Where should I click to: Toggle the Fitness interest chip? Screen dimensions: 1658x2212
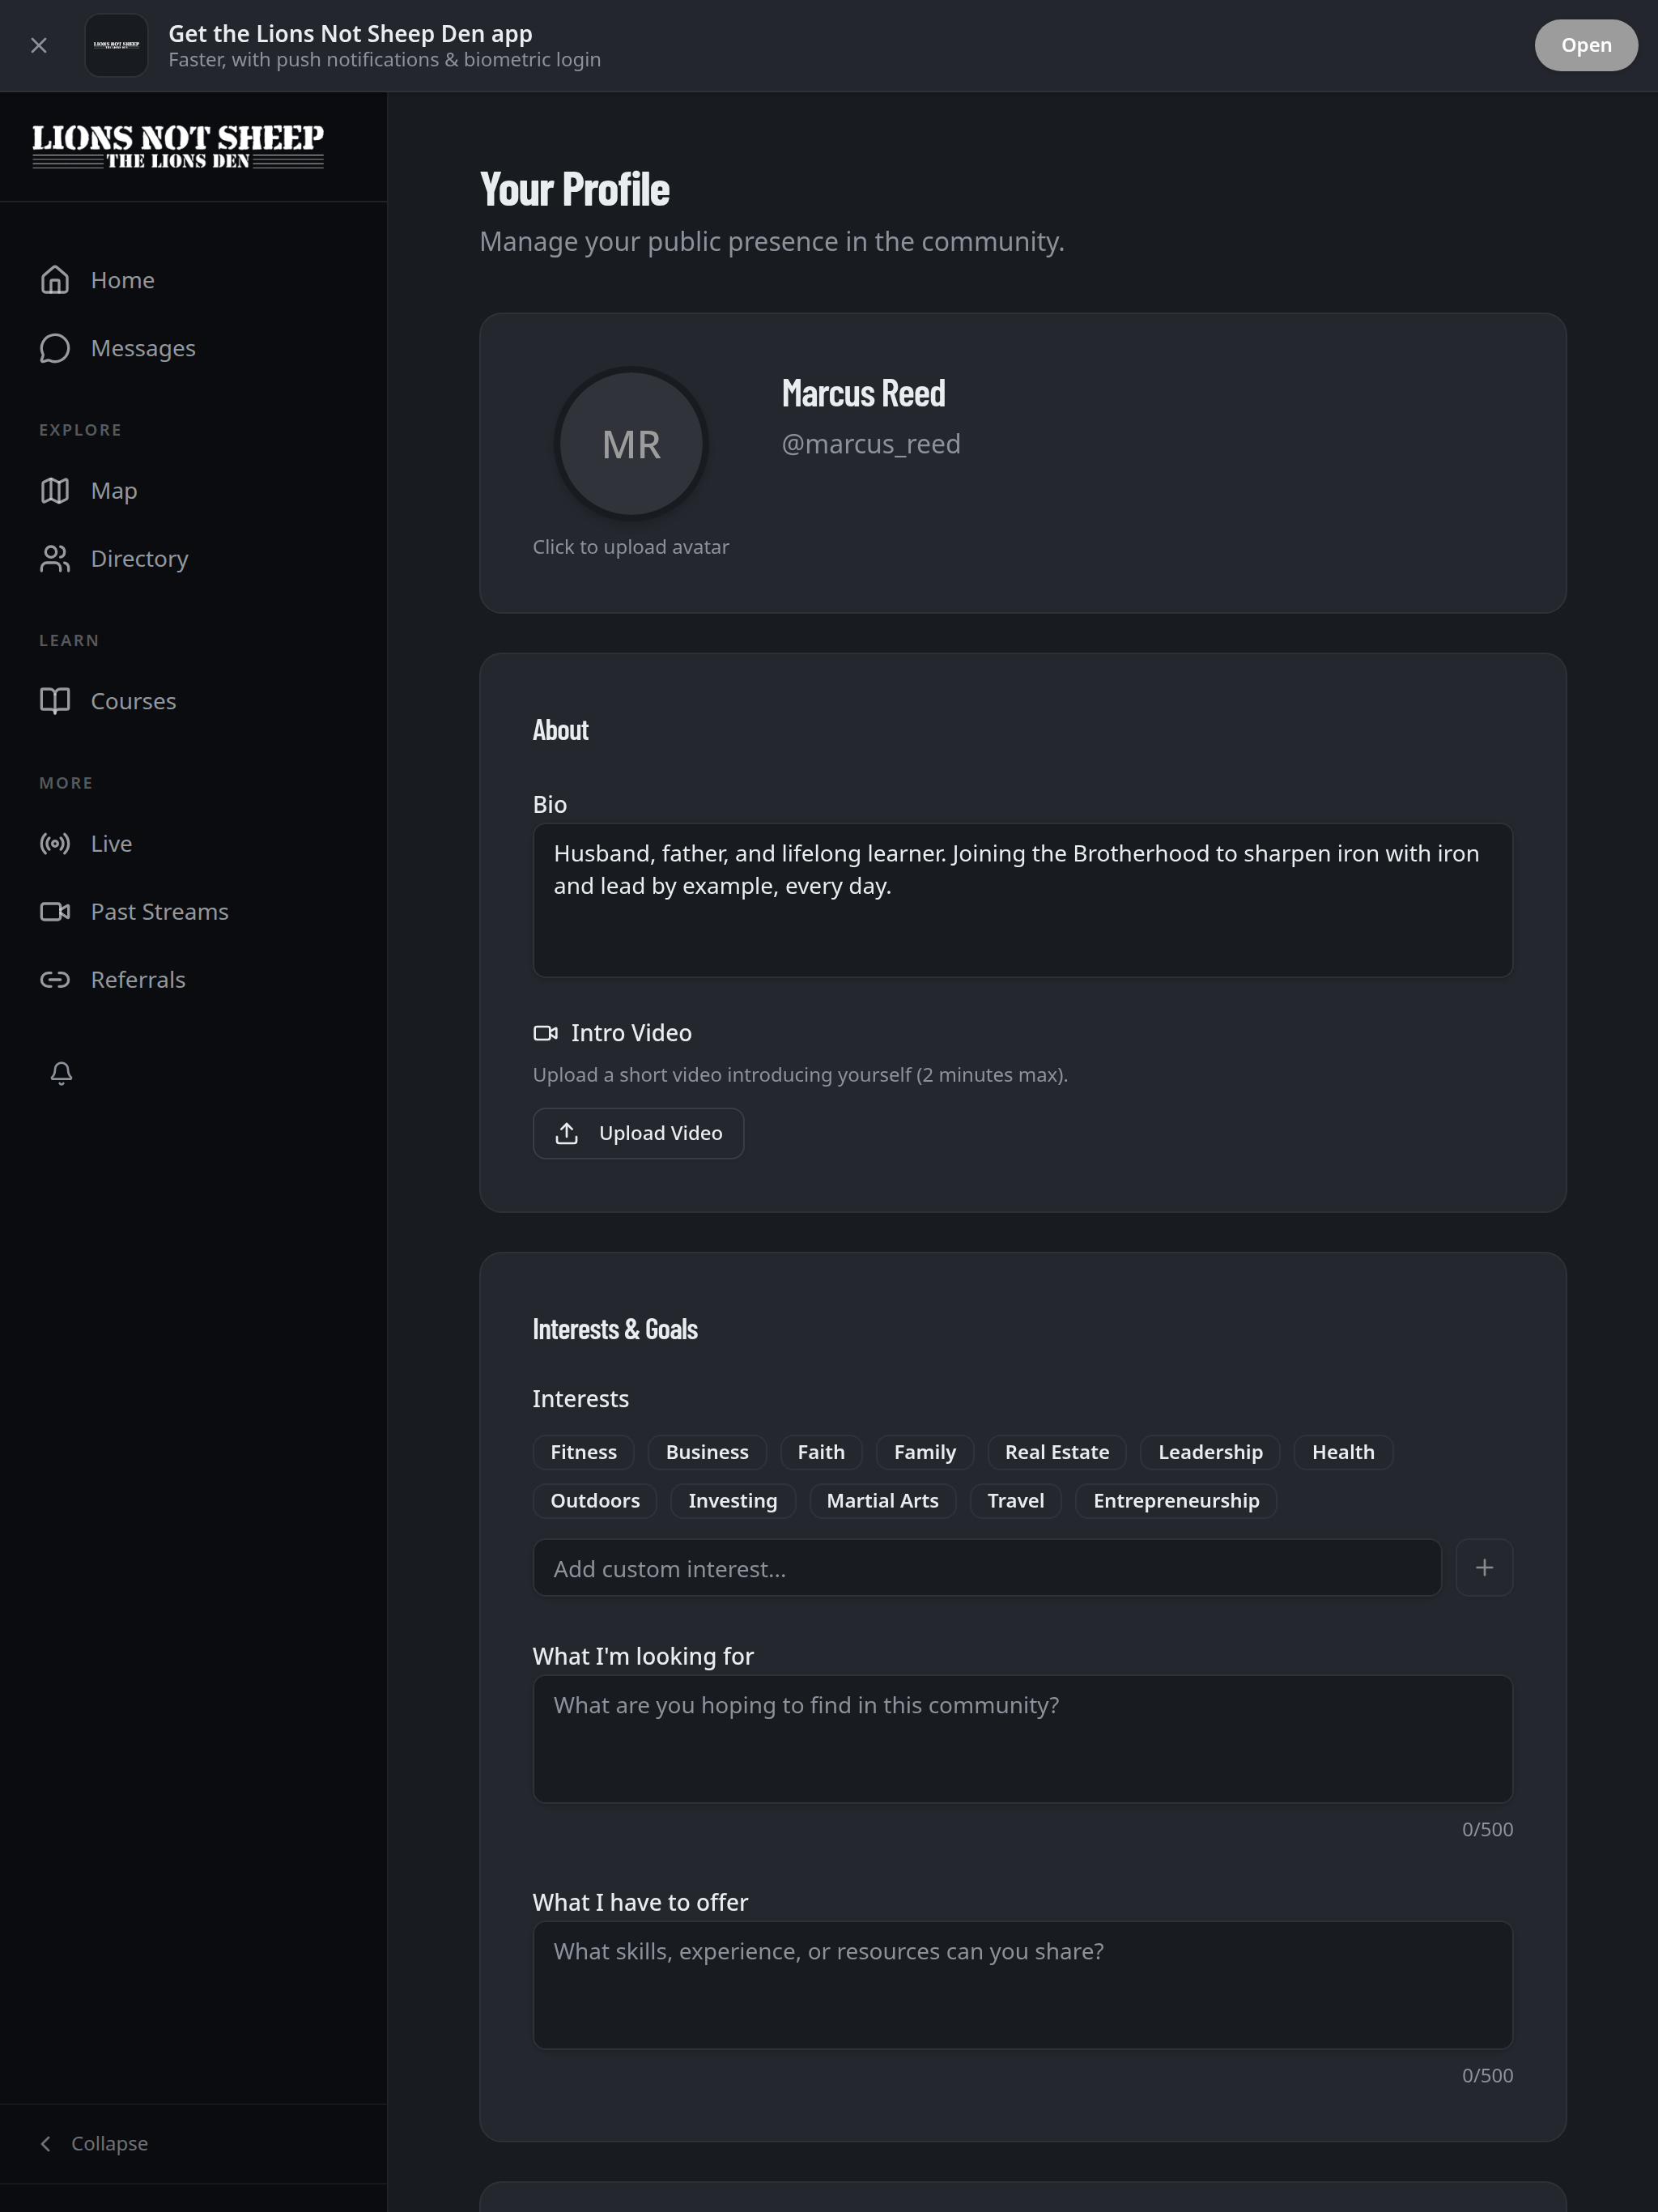click(x=584, y=1452)
